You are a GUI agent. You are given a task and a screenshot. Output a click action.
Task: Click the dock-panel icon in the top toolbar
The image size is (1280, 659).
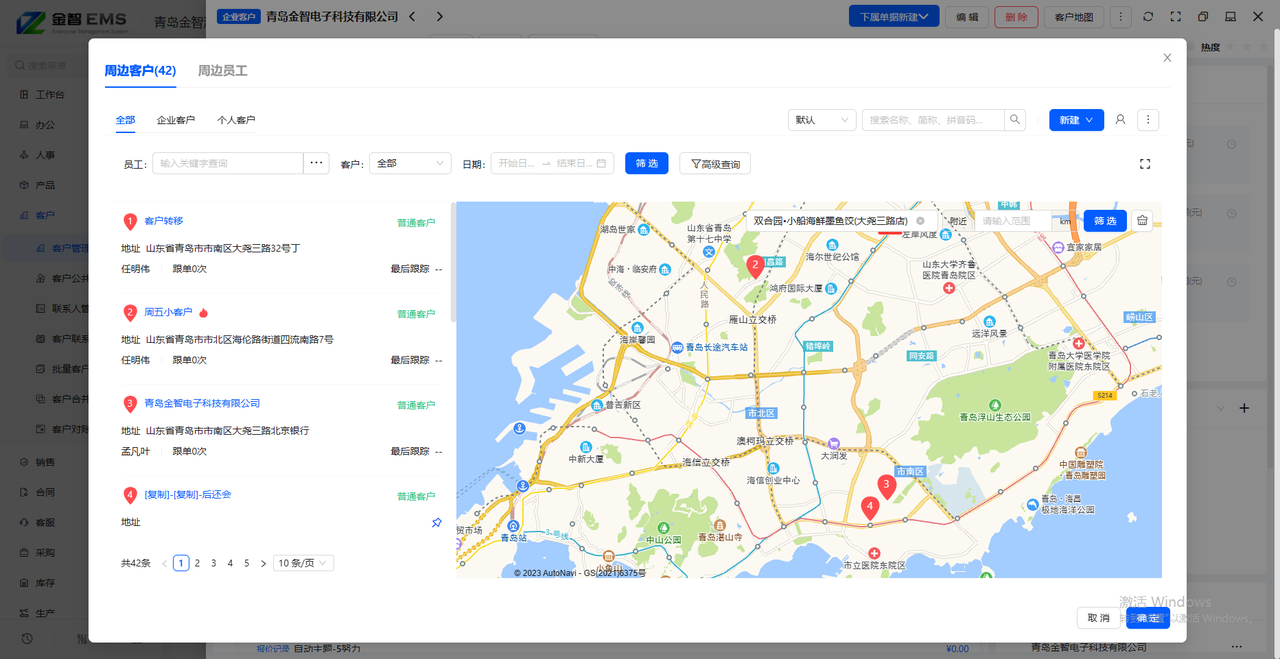[x=1230, y=17]
